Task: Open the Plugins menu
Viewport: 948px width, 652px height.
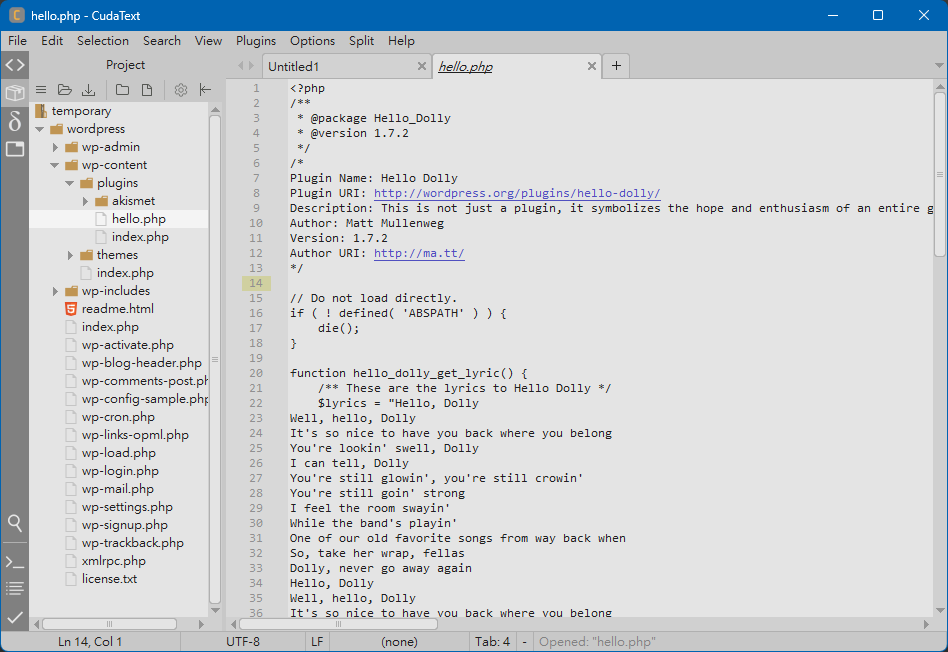Action: tap(256, 41)
